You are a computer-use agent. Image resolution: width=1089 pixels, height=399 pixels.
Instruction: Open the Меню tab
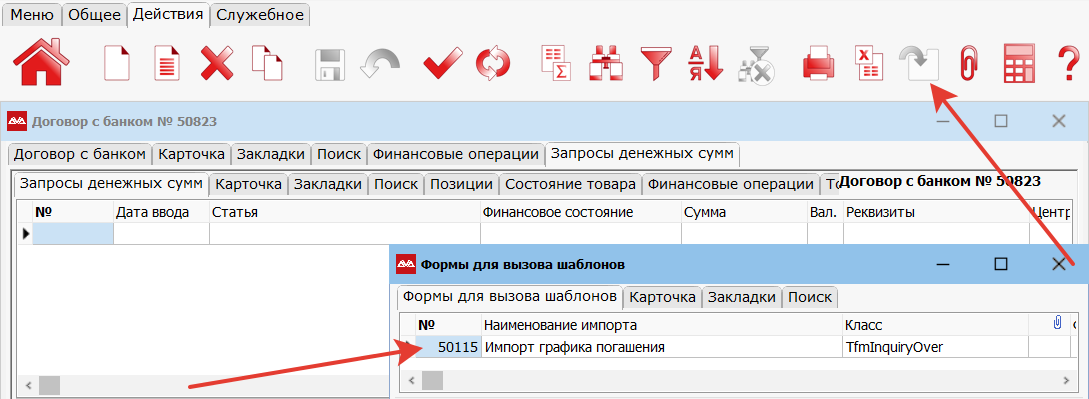[31, 15]
